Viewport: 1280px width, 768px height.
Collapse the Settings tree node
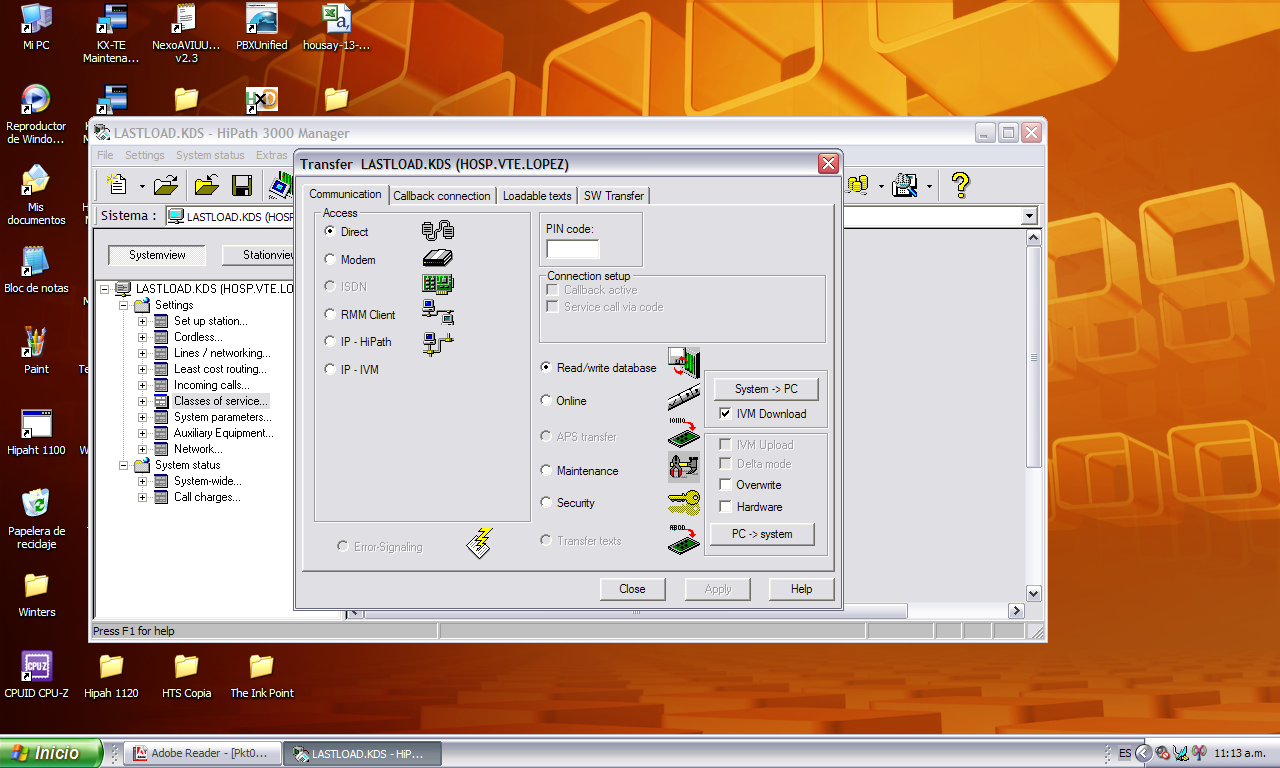click(125, 305)
